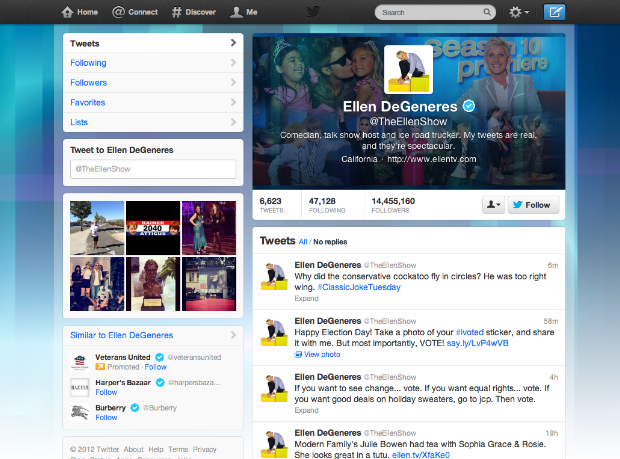Open the 47,128 Following count
Image resolution: width=620 pixels, height=459 pixels.
click(327, 205)
